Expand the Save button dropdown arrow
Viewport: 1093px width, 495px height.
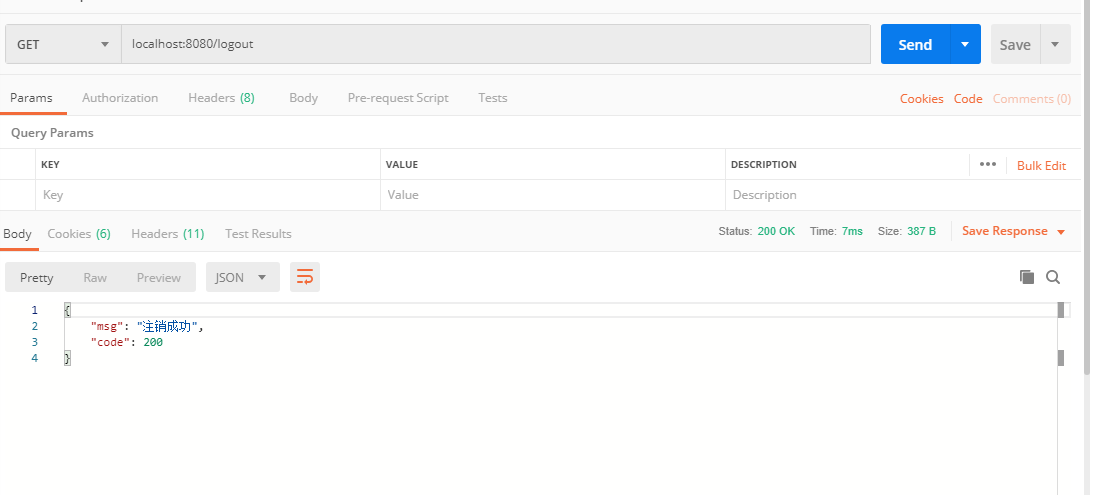(x=1055, y=44)
